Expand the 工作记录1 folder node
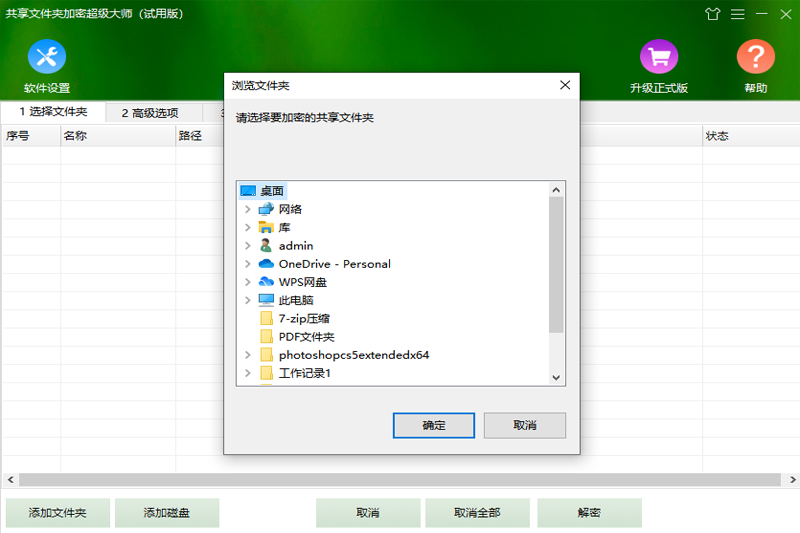This screenshot has width=800, height=533. [247, 373]
